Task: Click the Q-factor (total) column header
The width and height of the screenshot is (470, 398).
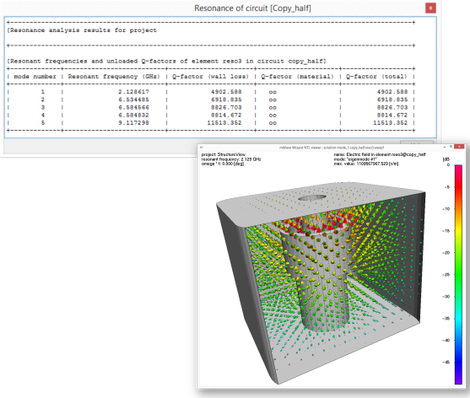Action: [x=376, y=76]
